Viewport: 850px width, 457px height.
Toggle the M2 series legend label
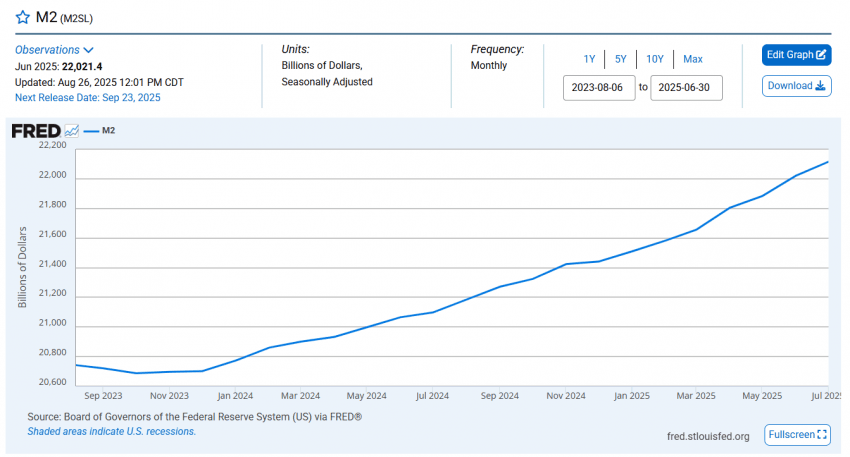click(109, 130)
